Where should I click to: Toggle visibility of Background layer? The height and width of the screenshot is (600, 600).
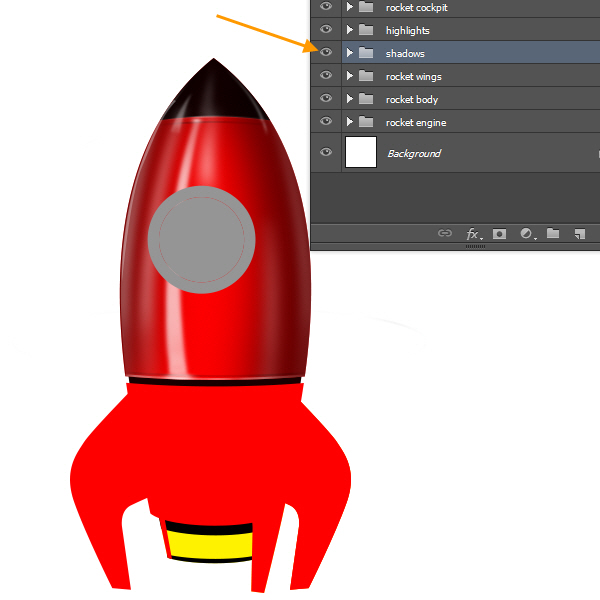(x=326, y=153)
